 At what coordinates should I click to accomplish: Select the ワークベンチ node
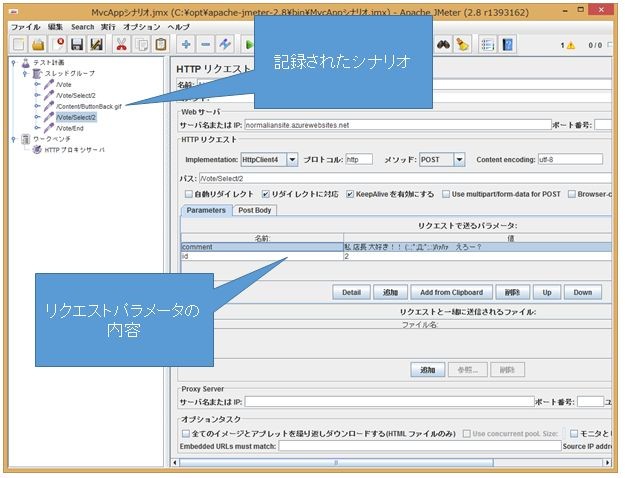tap(52, 139)
